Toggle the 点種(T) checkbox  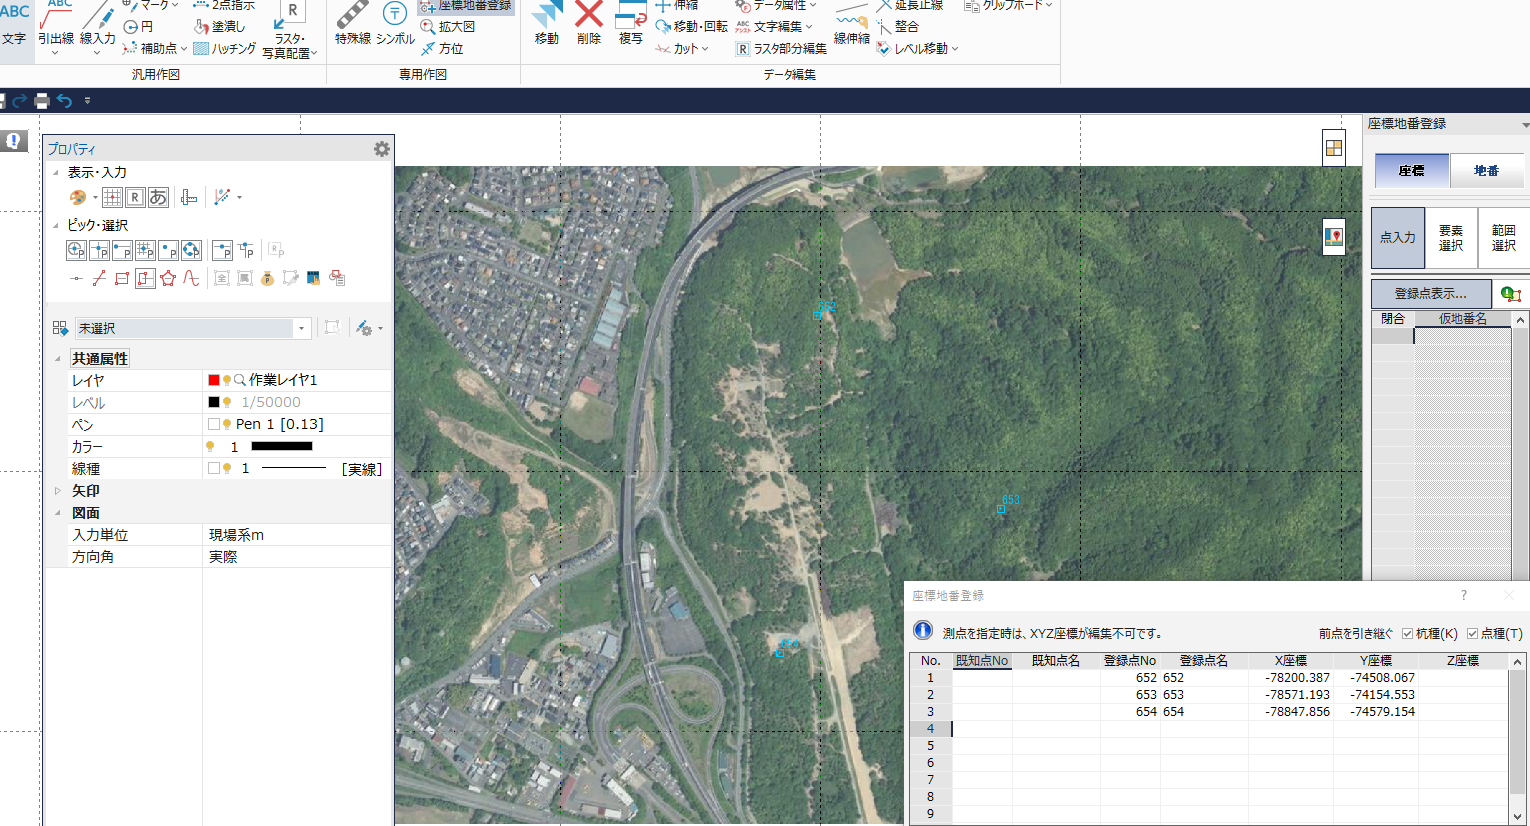[1472, 633]
